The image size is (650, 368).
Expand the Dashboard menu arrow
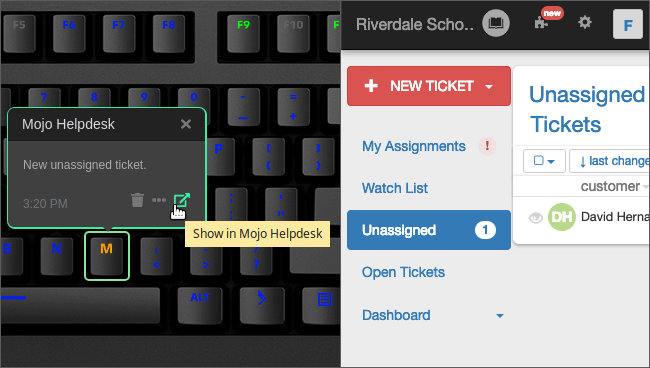pos(500,316)
